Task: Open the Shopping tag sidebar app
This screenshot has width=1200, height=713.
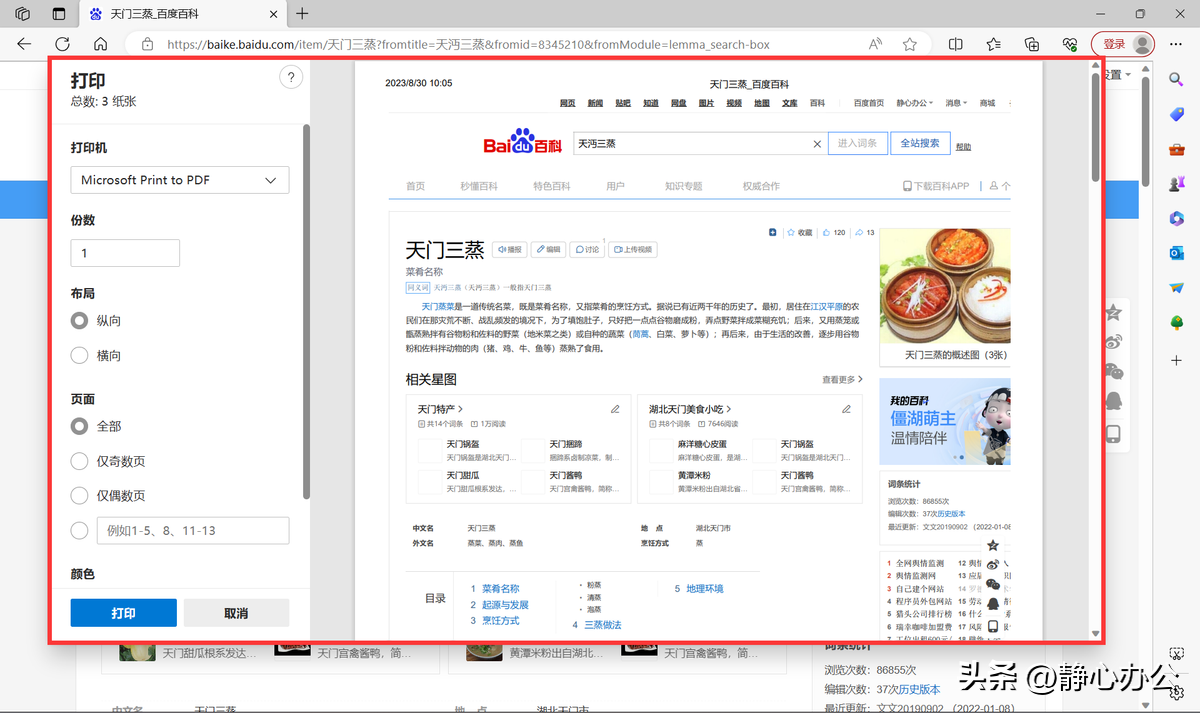Action: click(1176, 115)
